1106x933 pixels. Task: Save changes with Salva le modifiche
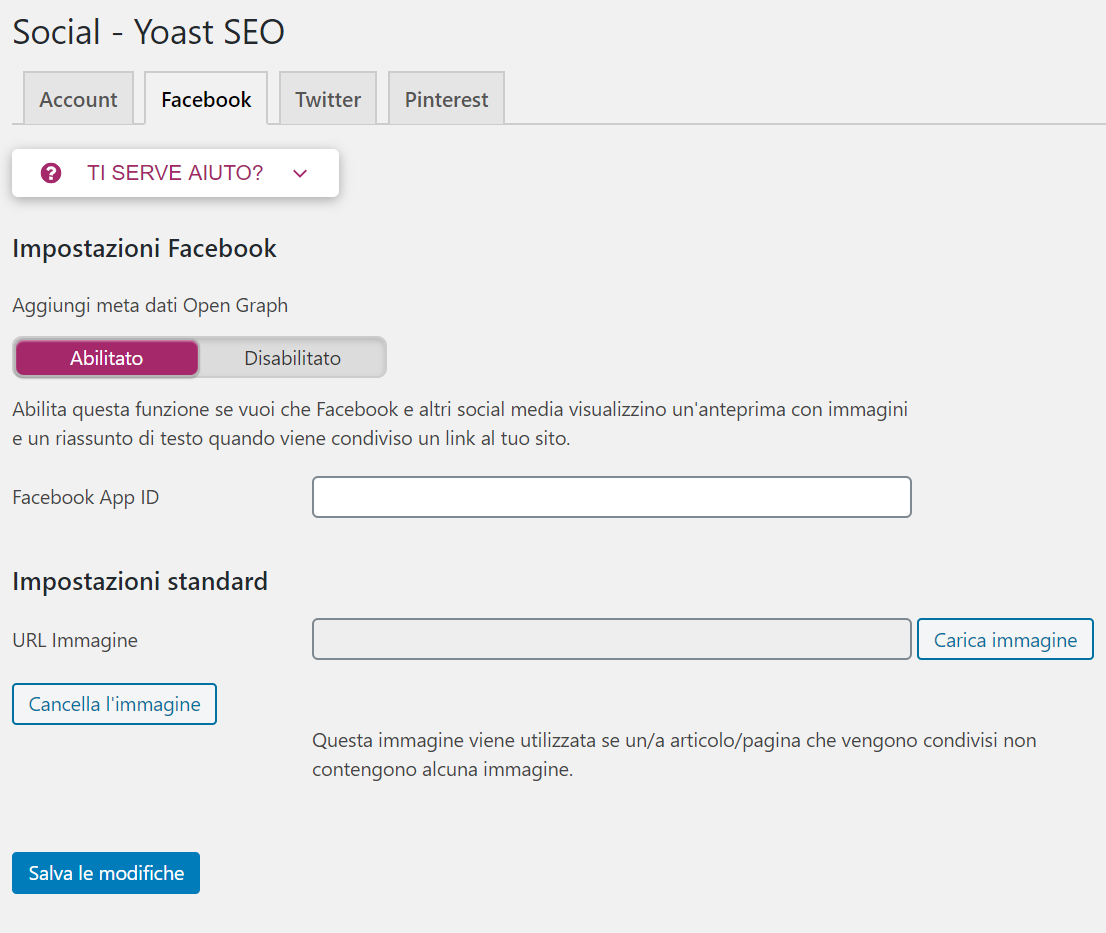coord(106,873)
